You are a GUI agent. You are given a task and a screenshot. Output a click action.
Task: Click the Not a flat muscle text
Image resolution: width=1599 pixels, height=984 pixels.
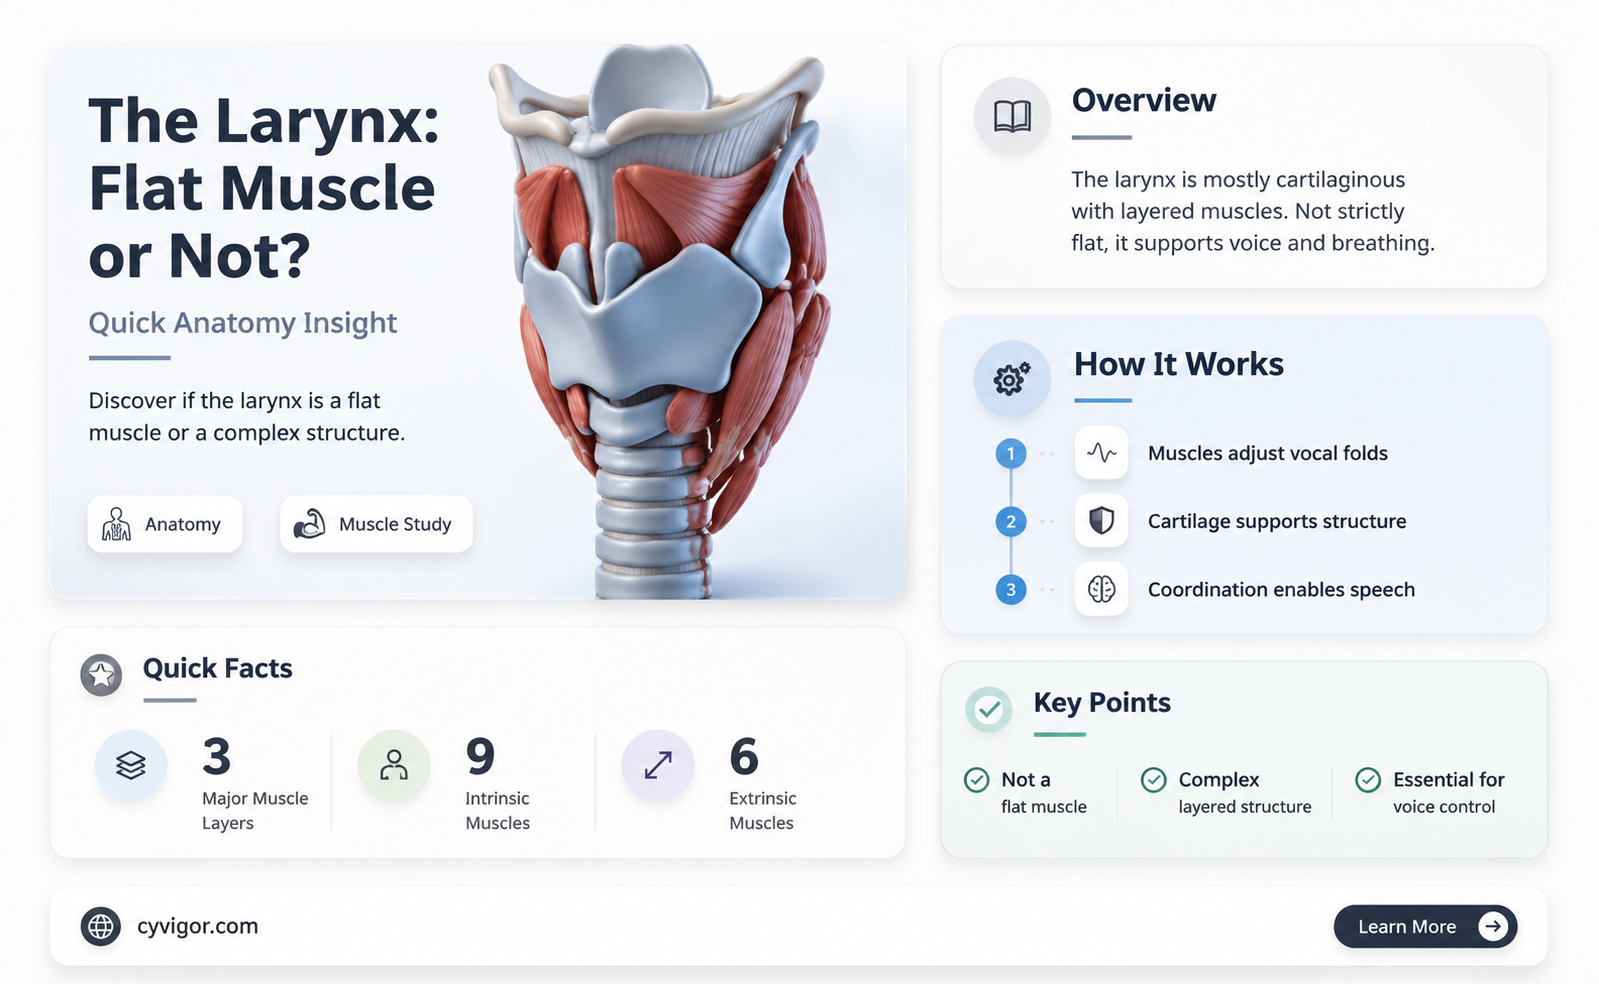(x=1044, y=793)
